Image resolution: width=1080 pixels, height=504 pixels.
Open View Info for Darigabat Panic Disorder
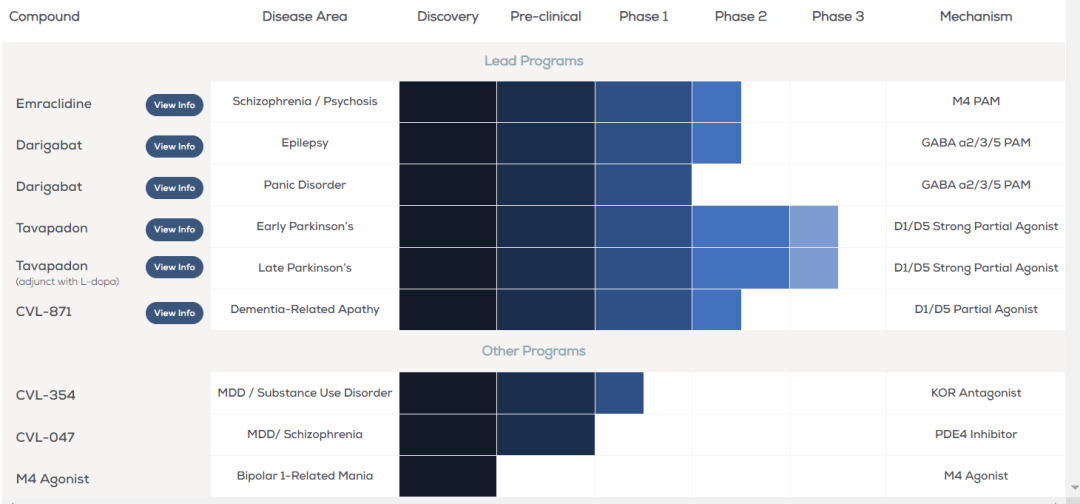[x=174, y=188]
